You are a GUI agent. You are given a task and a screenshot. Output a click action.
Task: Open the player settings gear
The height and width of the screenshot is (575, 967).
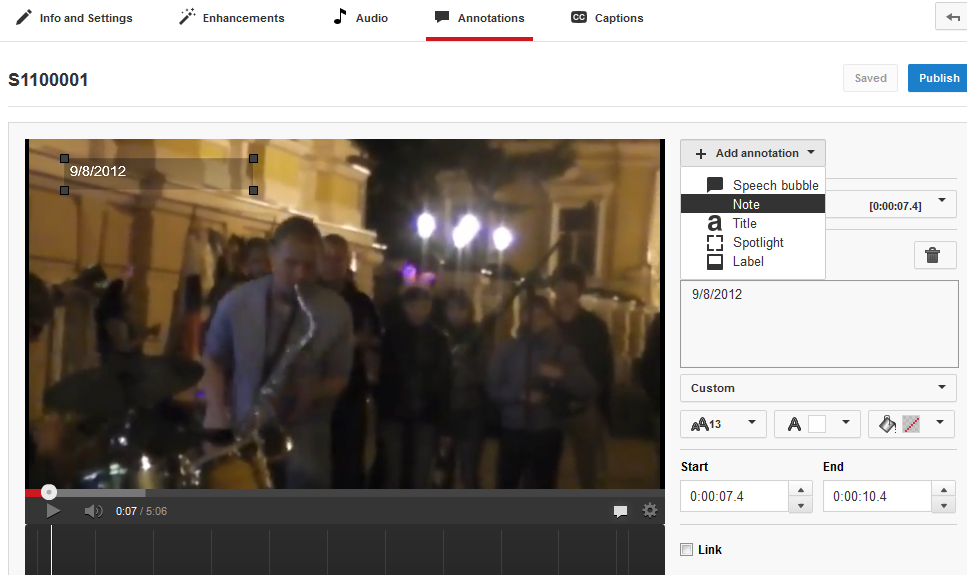click(649, 510)
